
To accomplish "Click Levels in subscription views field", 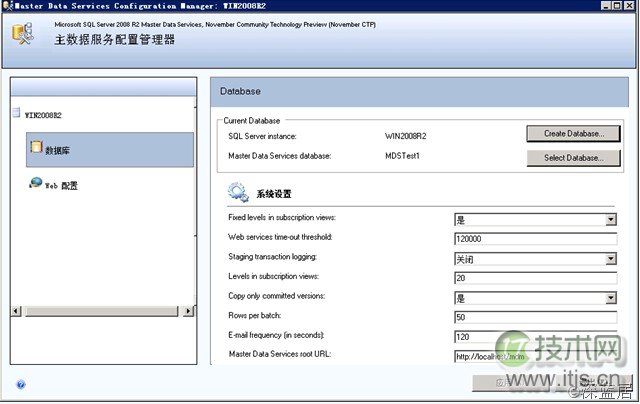I will [x=536, y=278].
